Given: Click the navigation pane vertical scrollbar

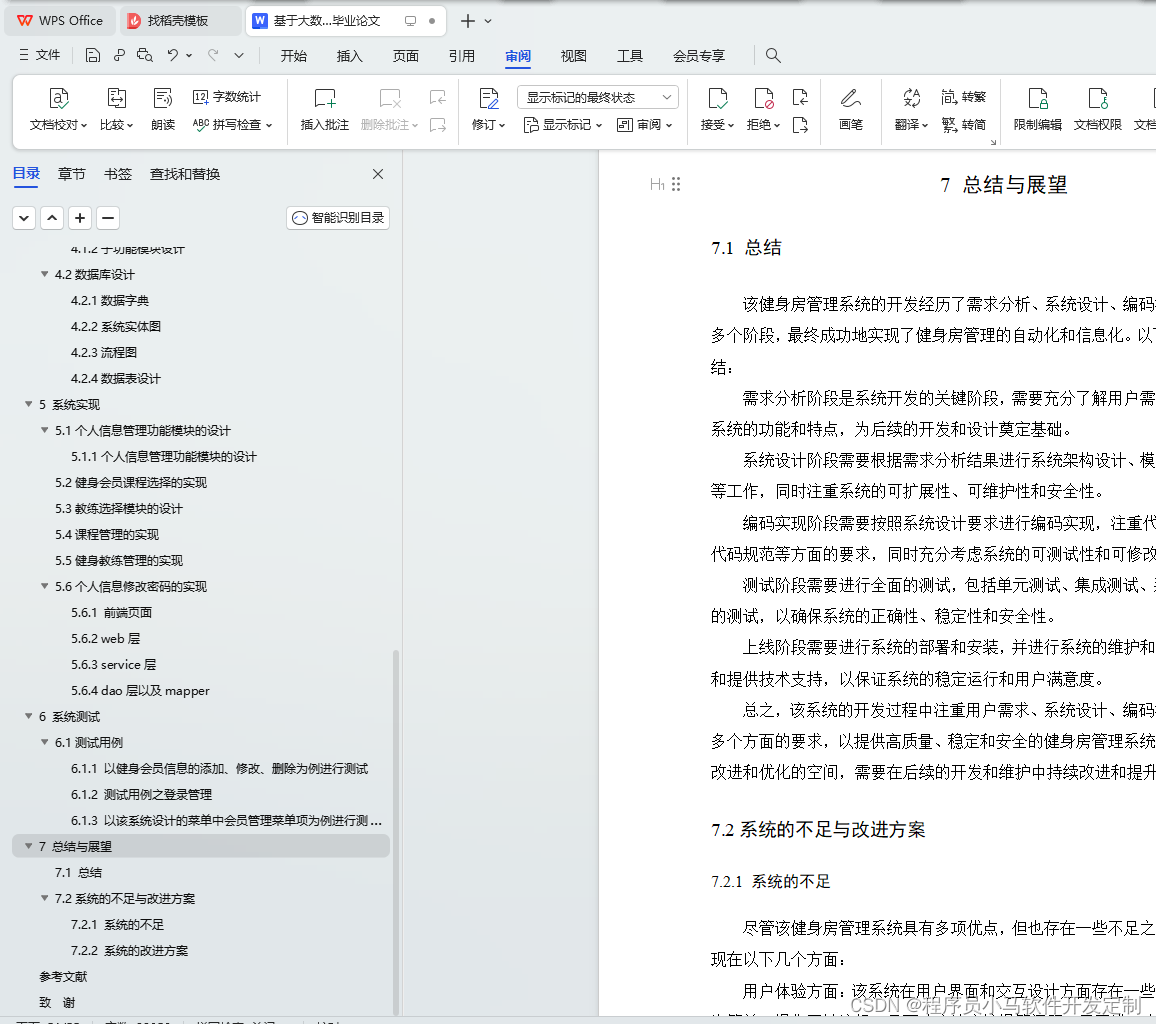Looking at the screenshot, I should (x=396, y=832).
